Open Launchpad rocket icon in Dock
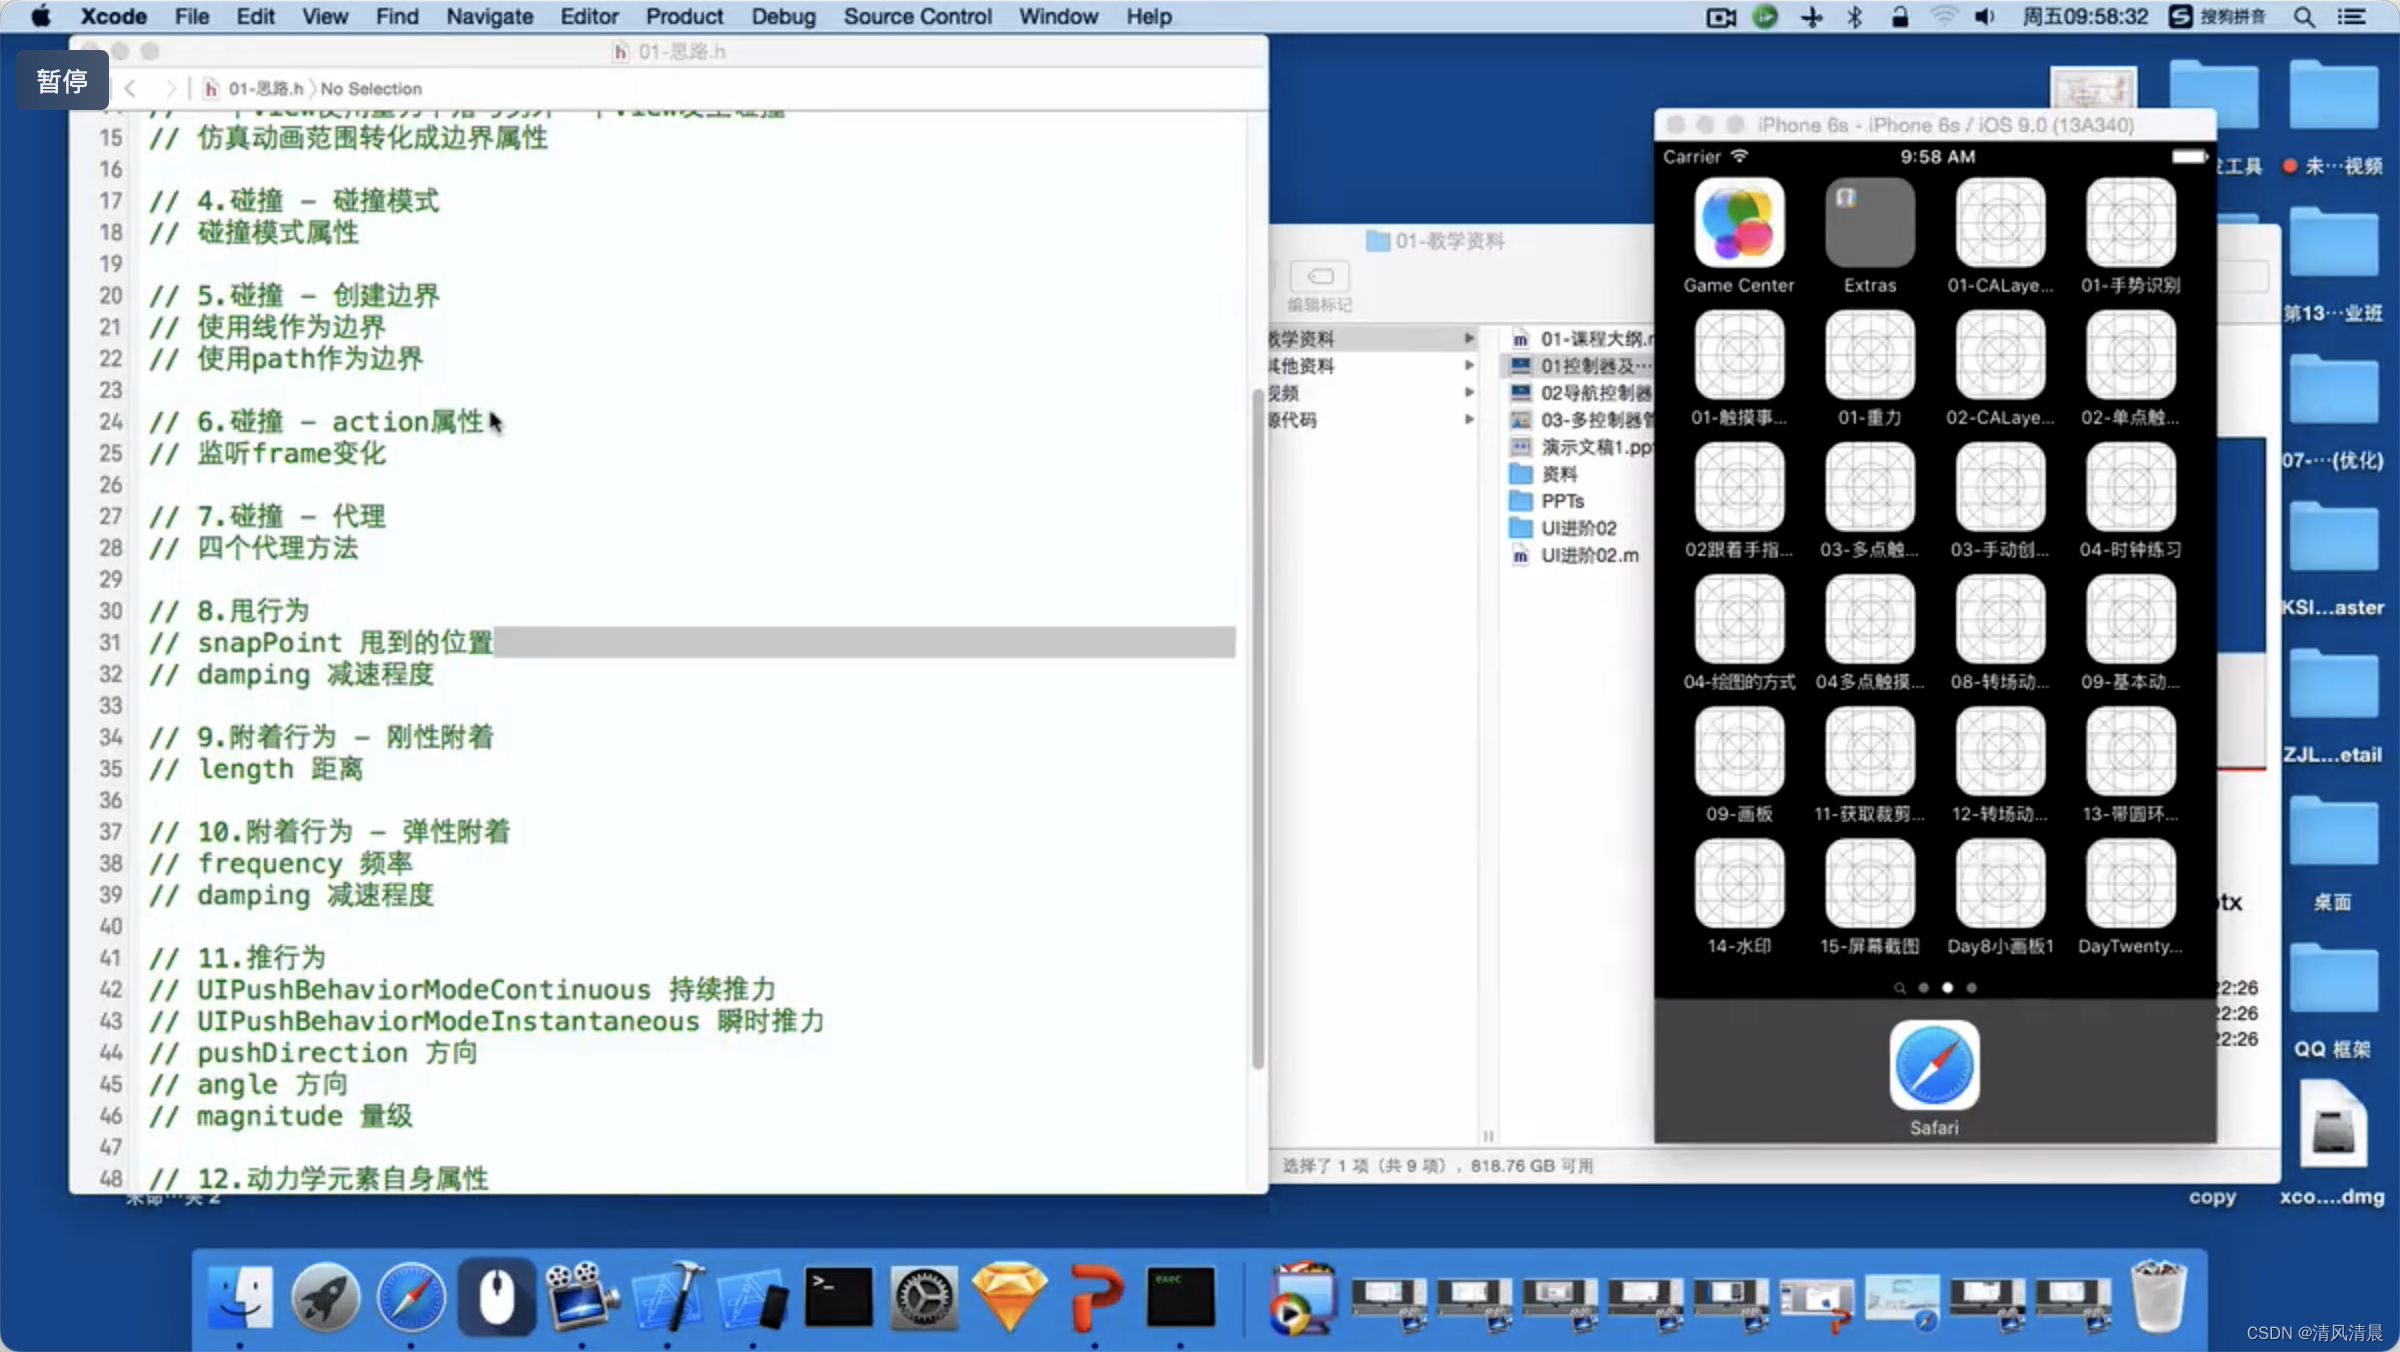 [325, 1297]
